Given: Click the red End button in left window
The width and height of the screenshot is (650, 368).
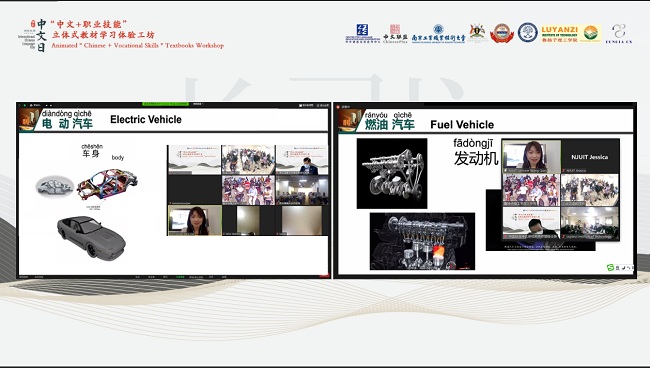Looking at the screenshot, I should pos(324,276).
